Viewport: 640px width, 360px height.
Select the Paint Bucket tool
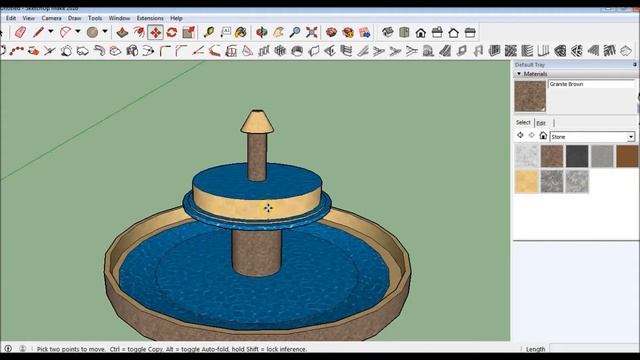(241, 32)
